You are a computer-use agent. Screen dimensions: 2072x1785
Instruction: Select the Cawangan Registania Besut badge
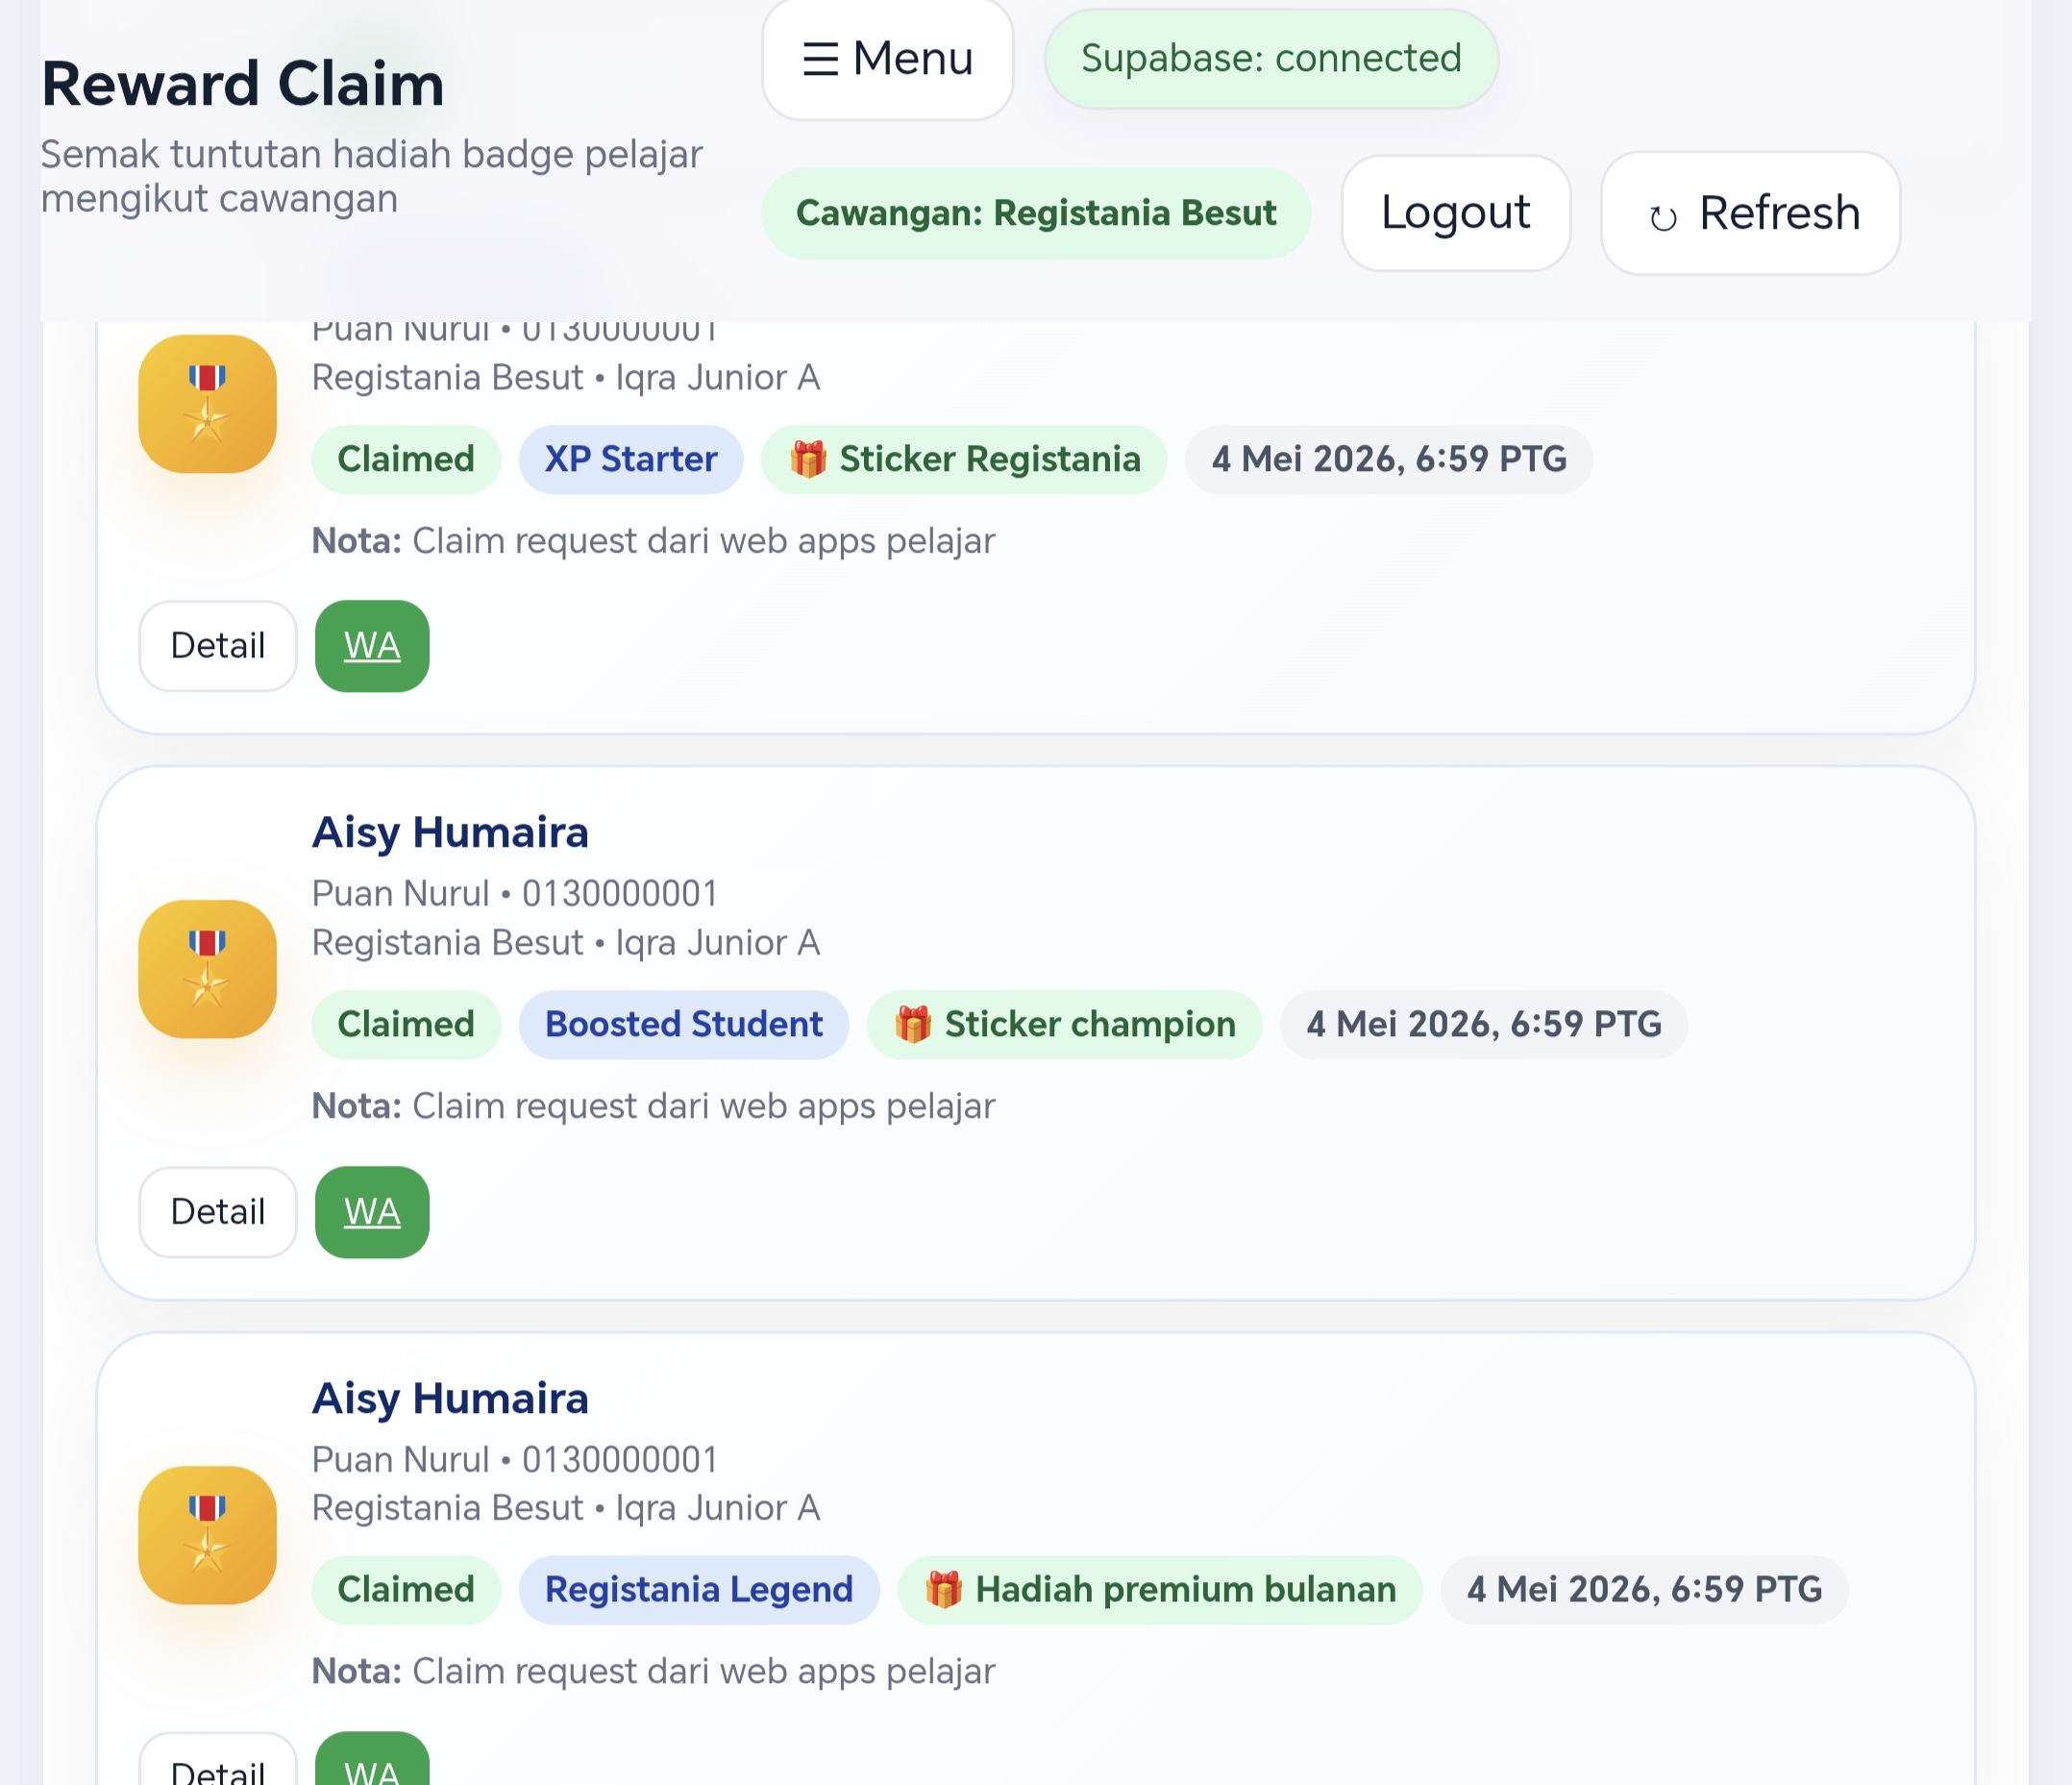click(1036, 213)
